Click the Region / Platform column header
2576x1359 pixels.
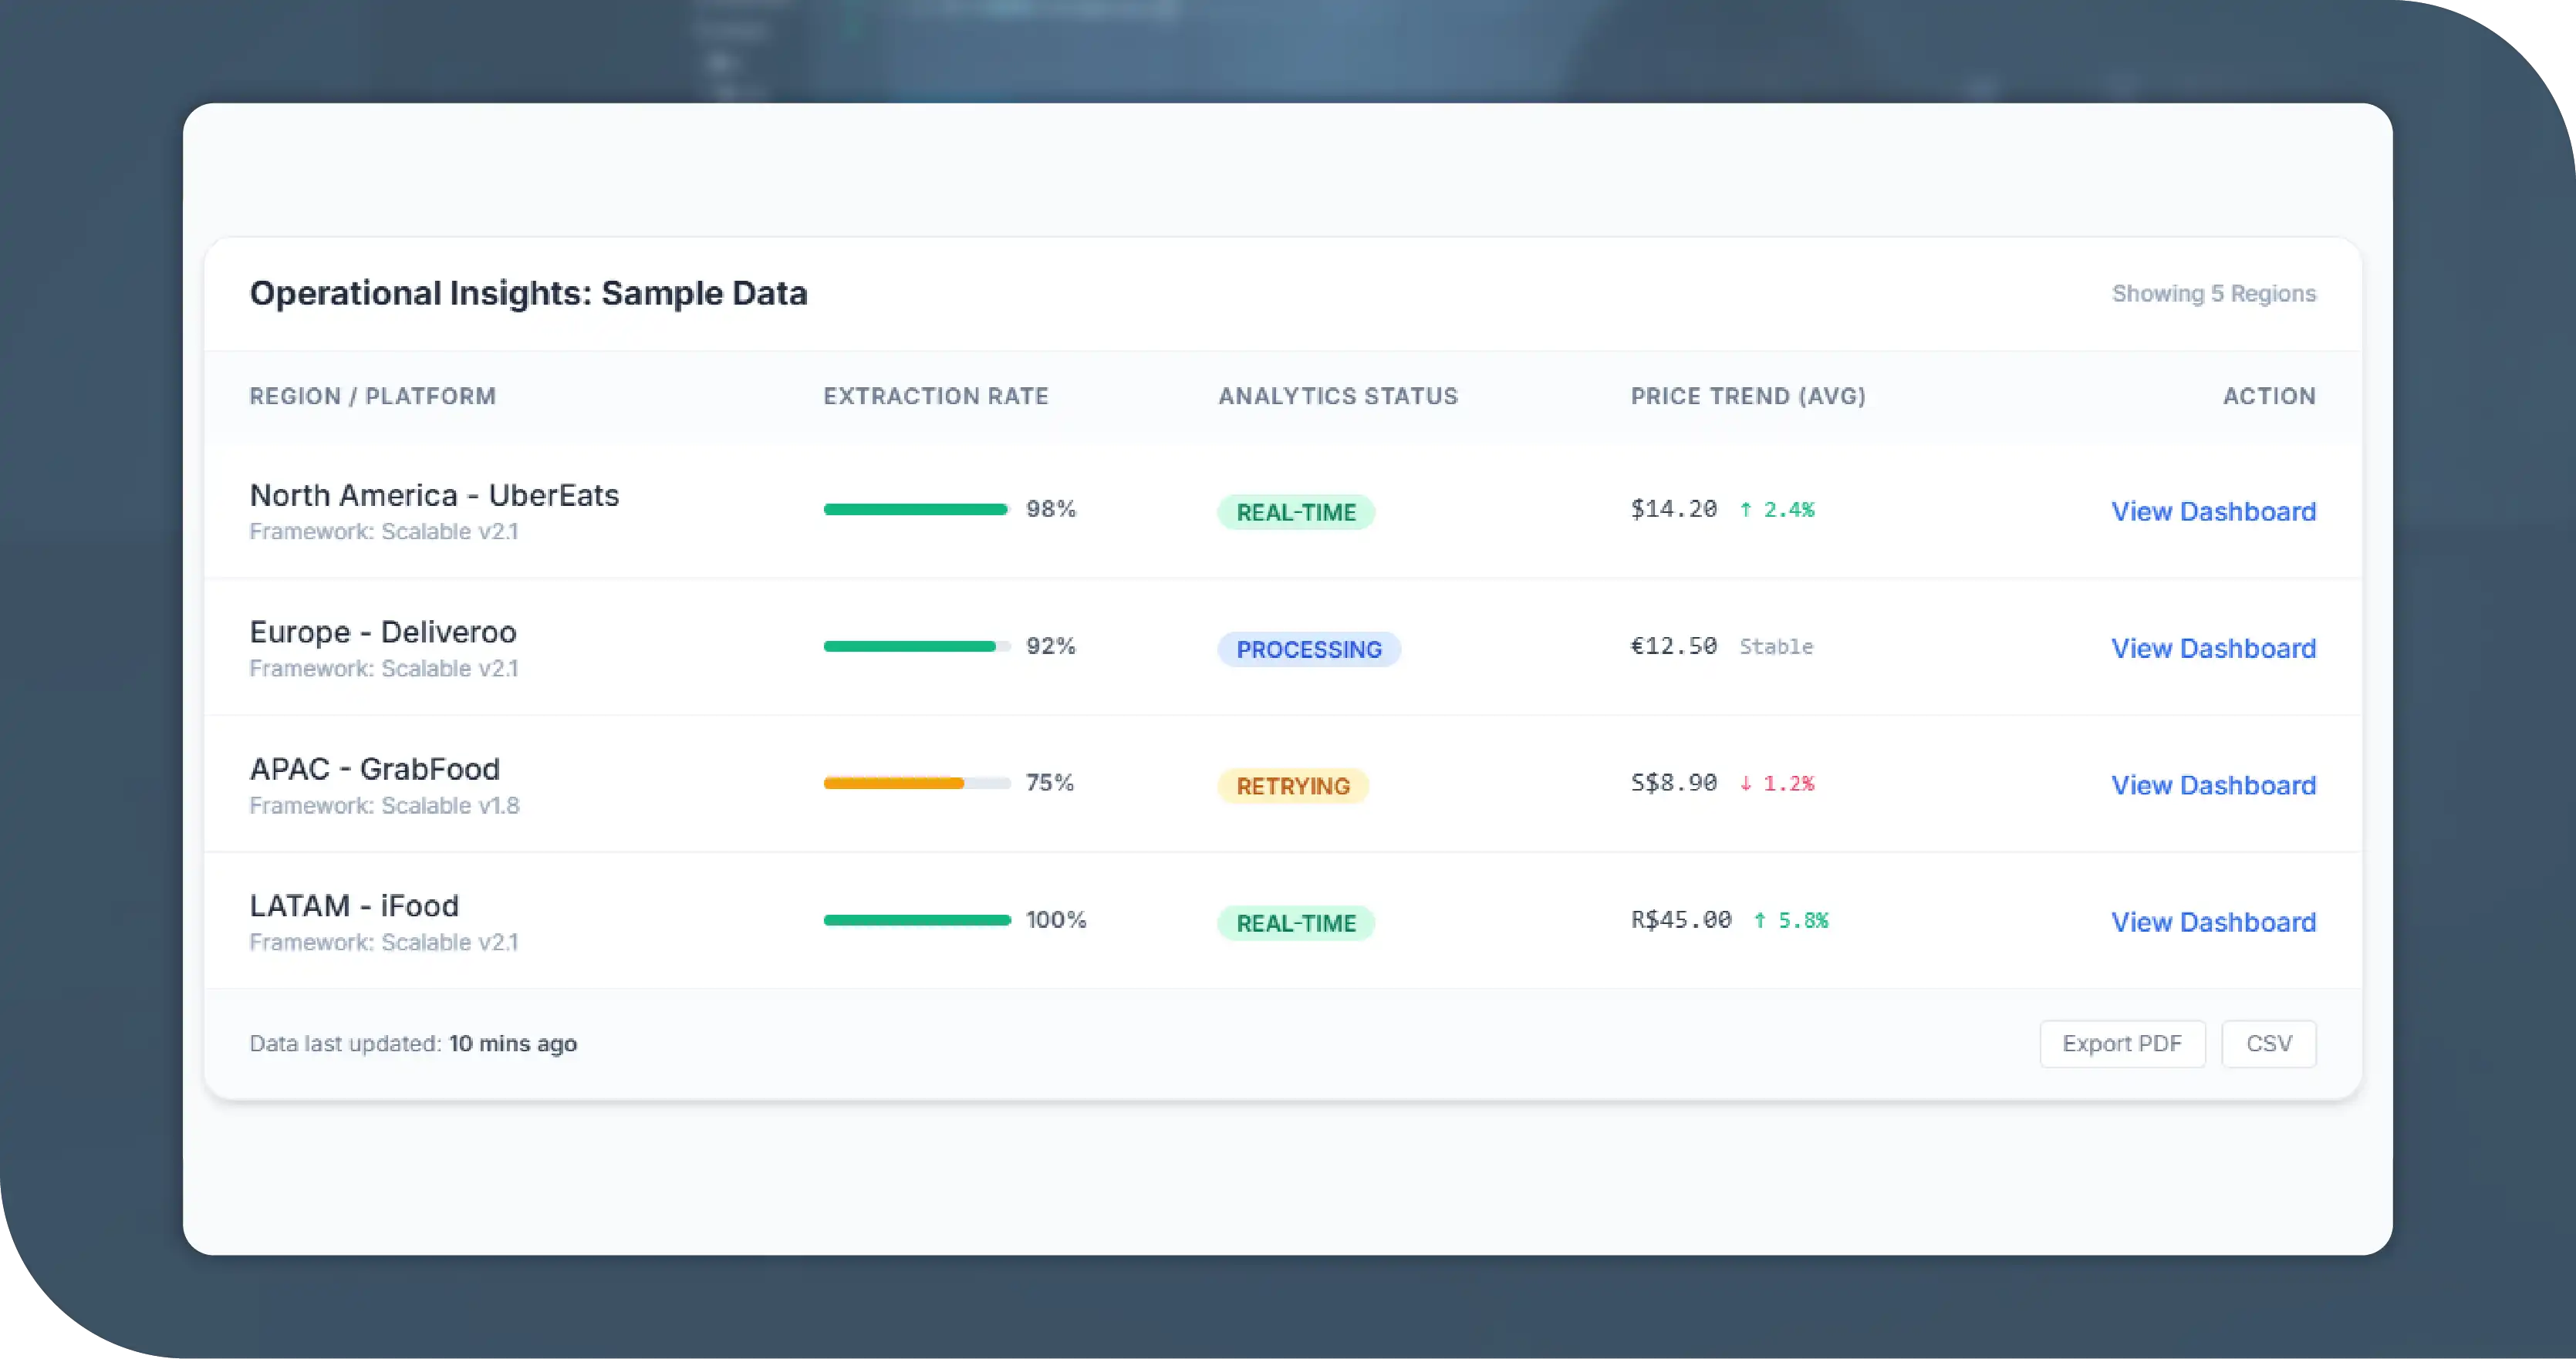[x=372, y=396]
